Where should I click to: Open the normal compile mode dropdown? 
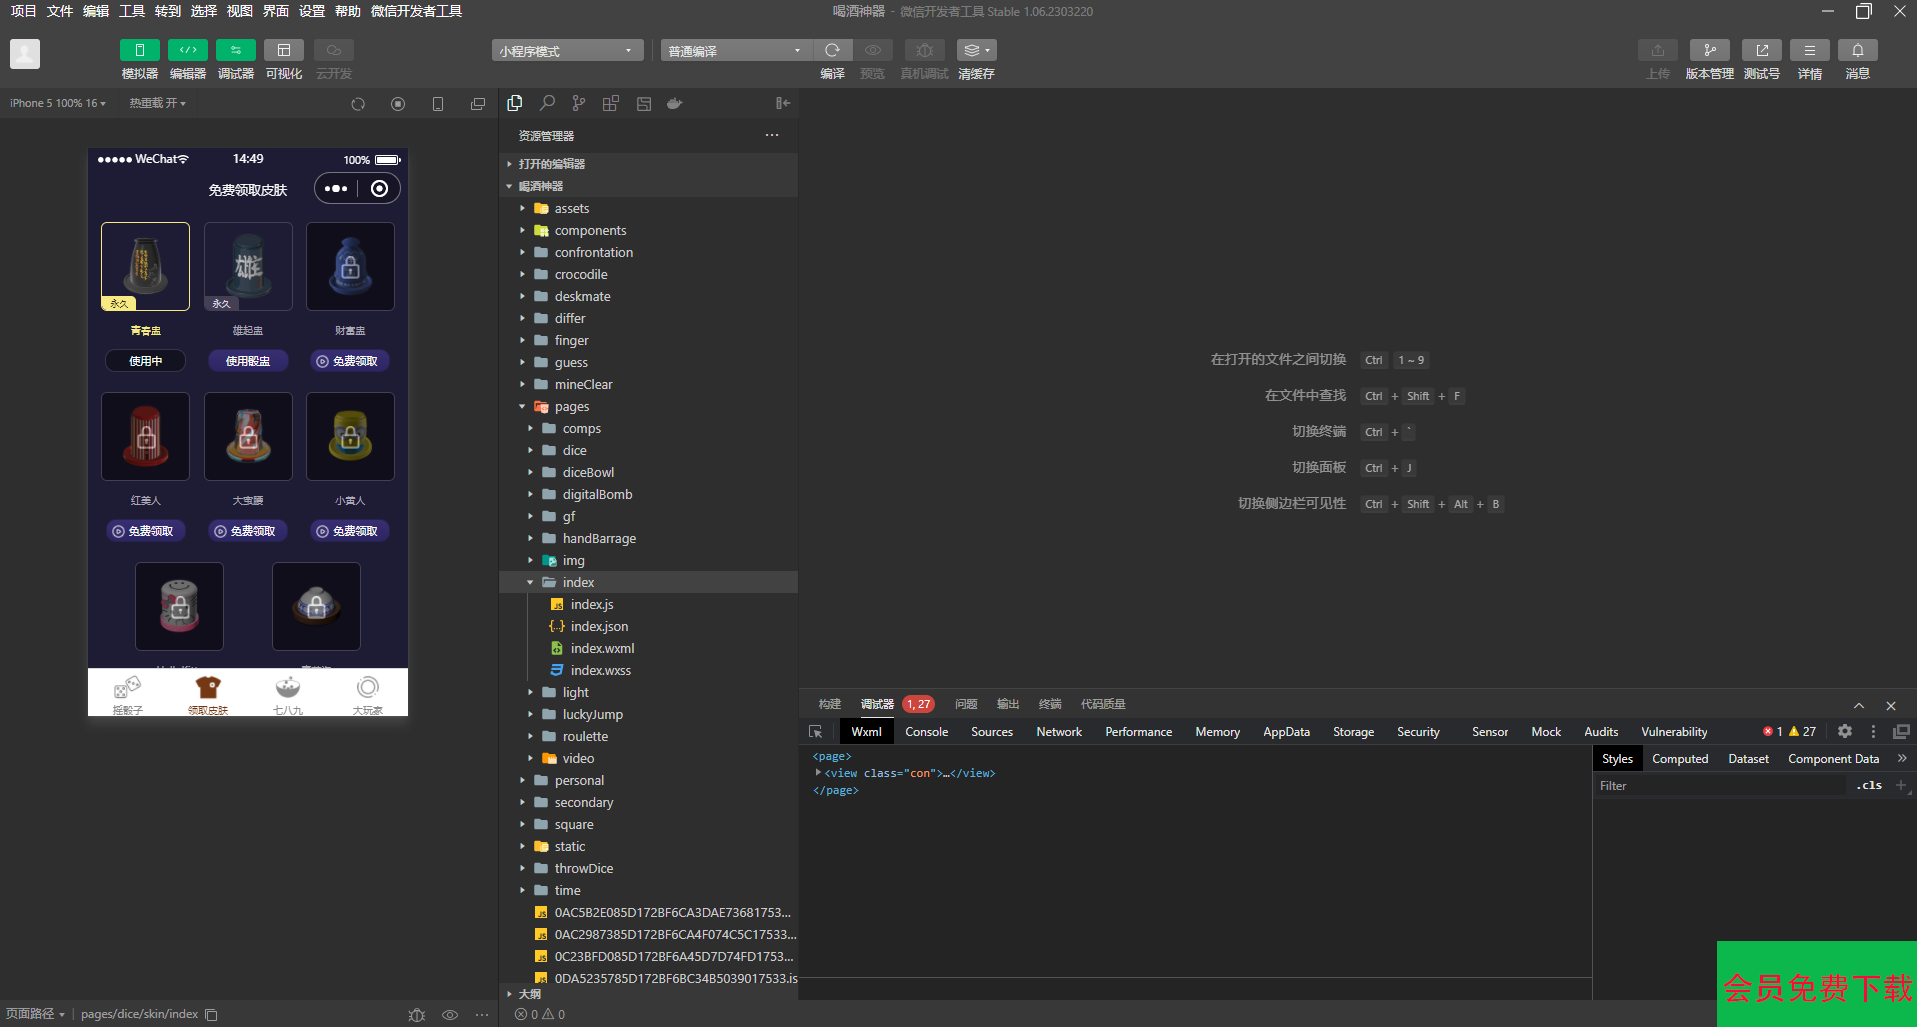click(735, 51)
